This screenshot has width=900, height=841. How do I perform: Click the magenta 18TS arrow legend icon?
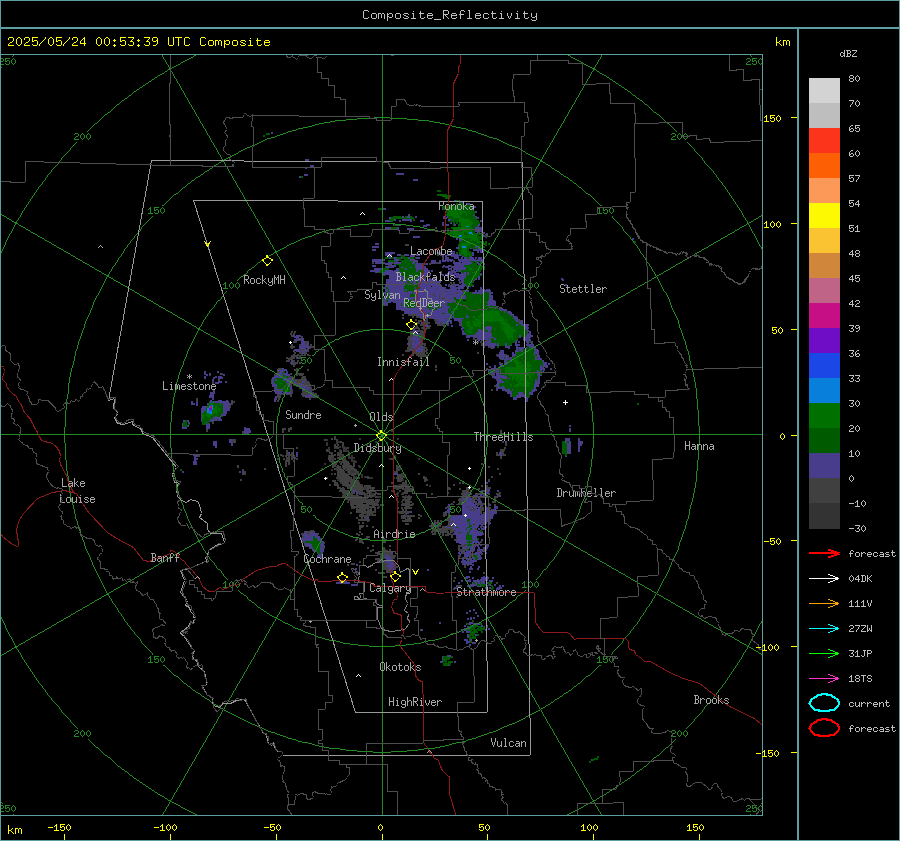tap(824, 679)
